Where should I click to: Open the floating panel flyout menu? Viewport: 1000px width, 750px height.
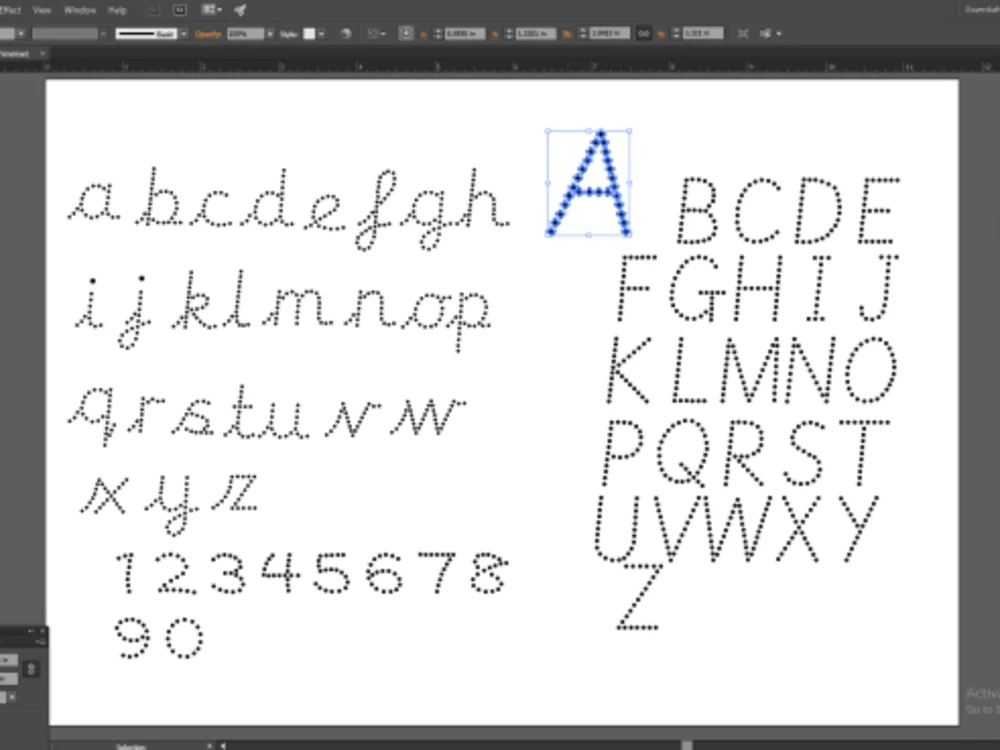pos(40,642)
